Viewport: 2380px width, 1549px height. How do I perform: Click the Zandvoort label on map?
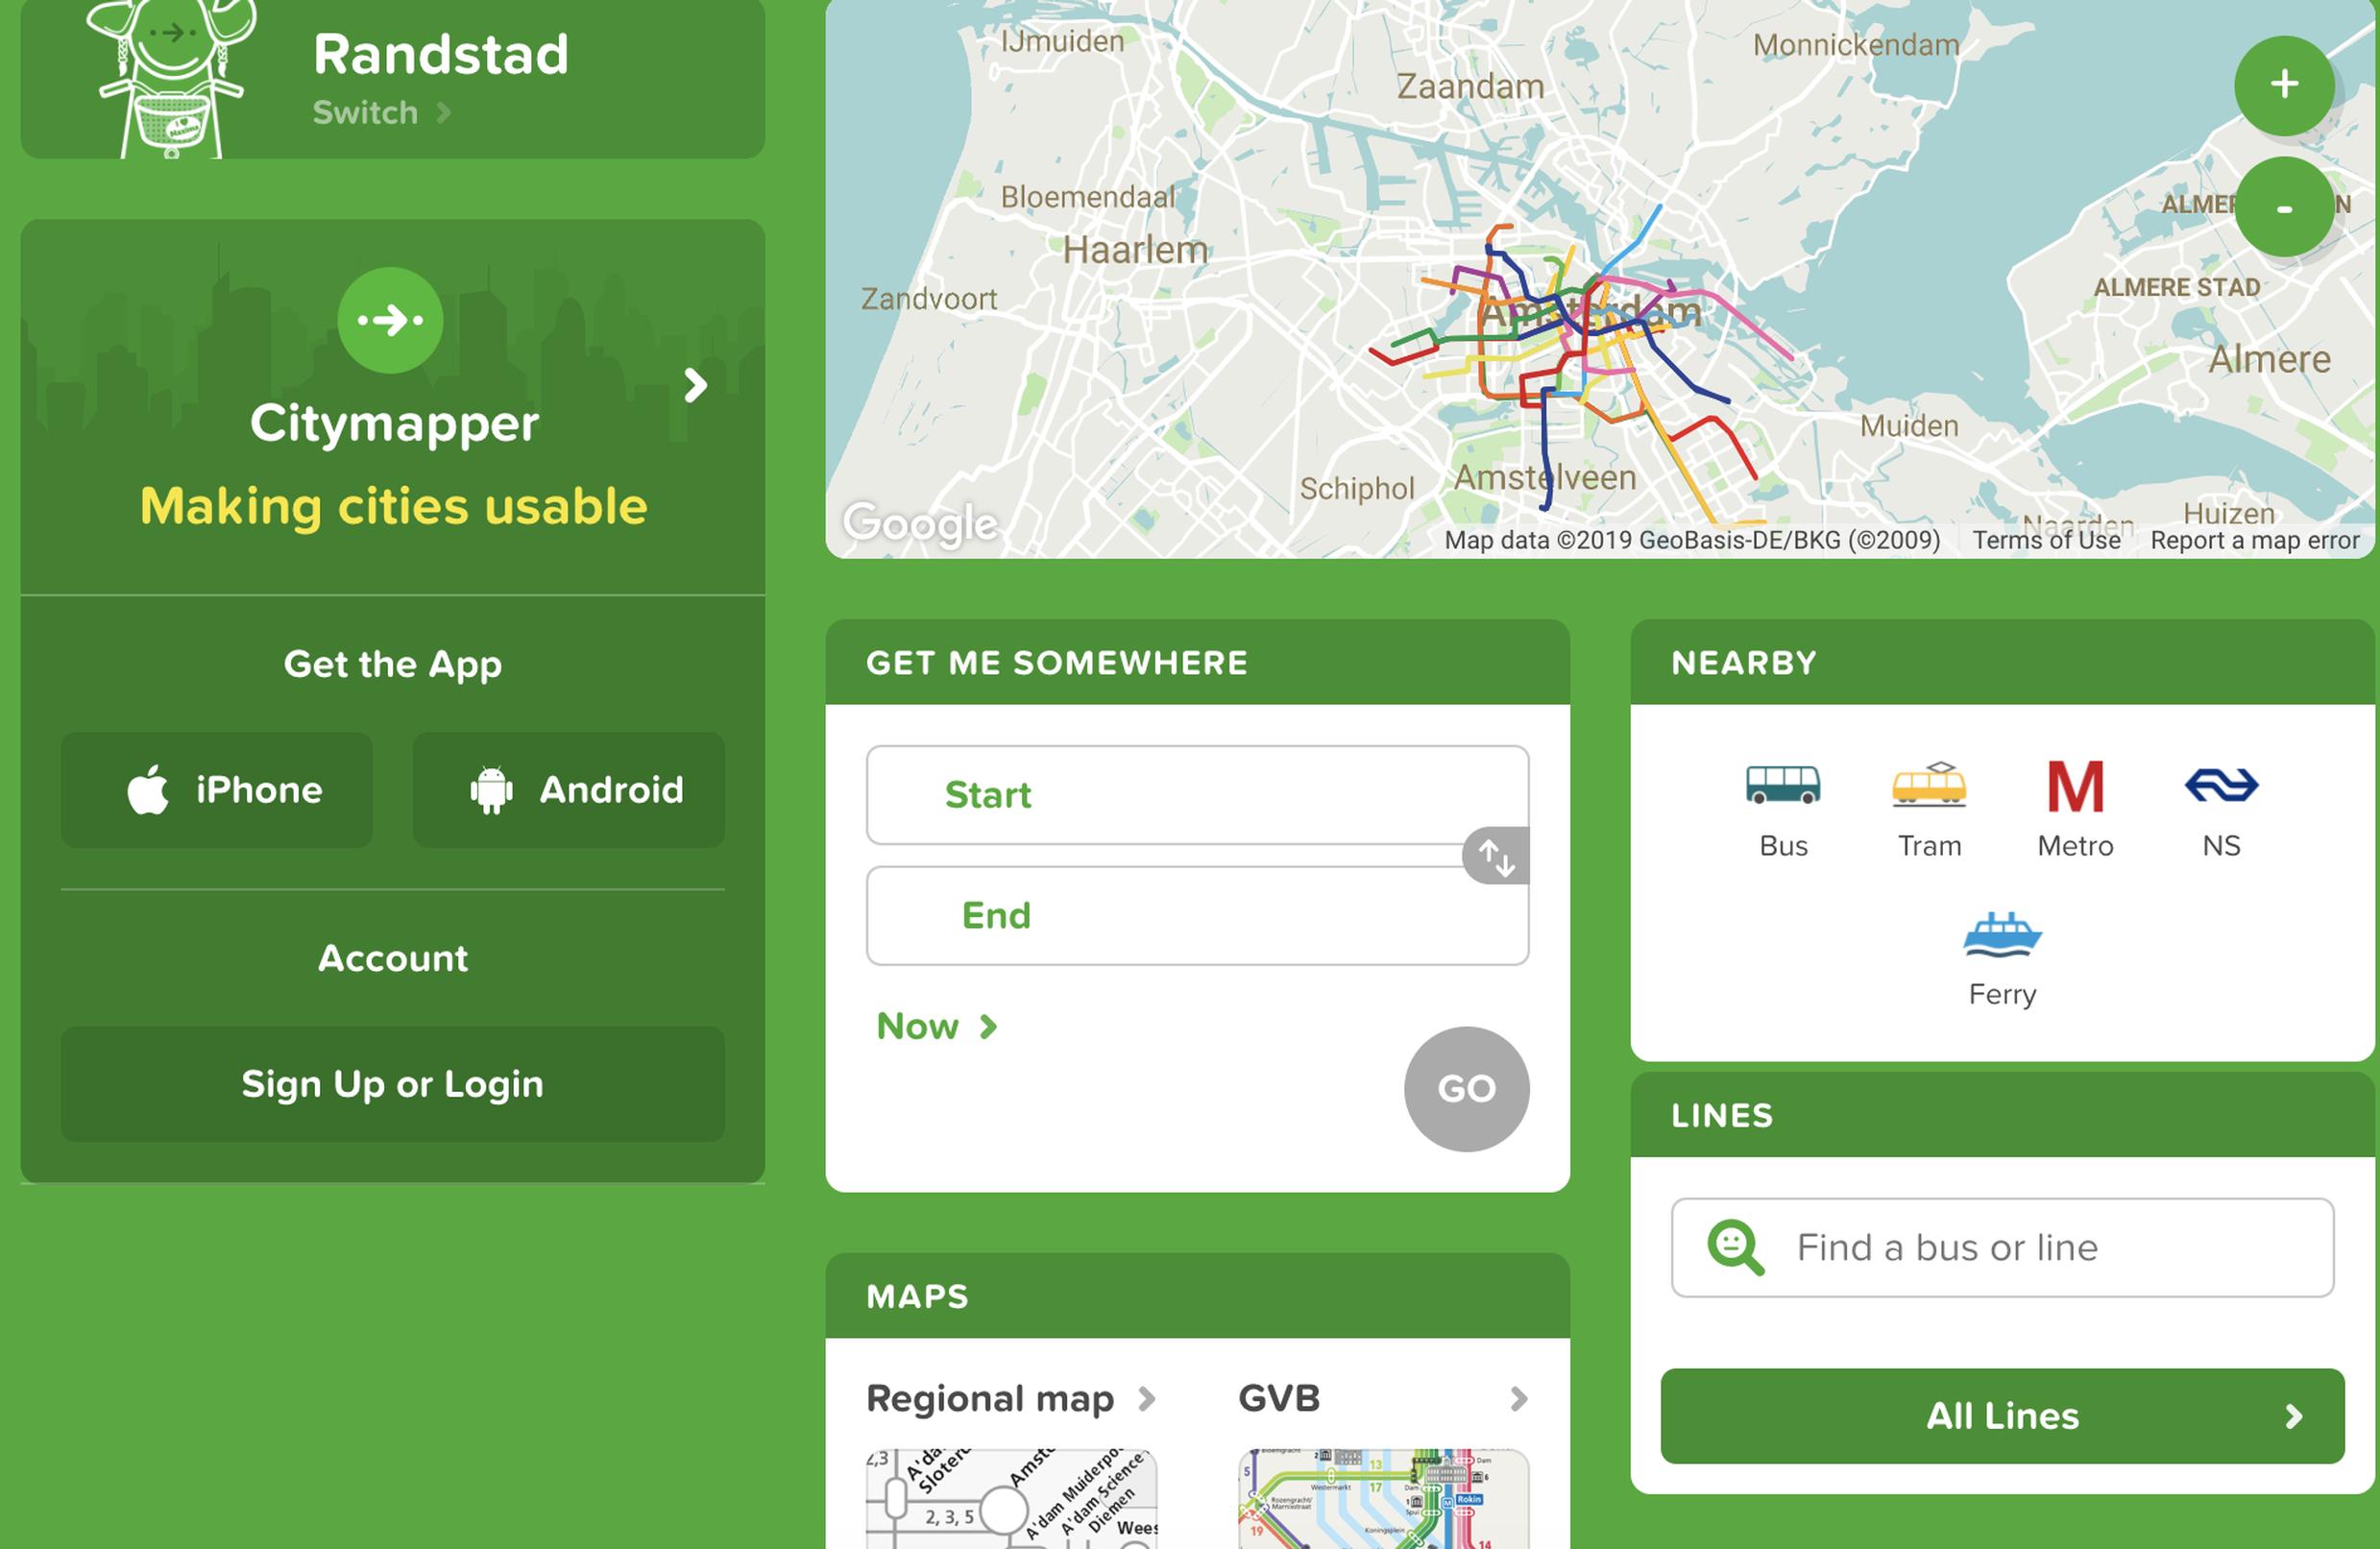929,299
